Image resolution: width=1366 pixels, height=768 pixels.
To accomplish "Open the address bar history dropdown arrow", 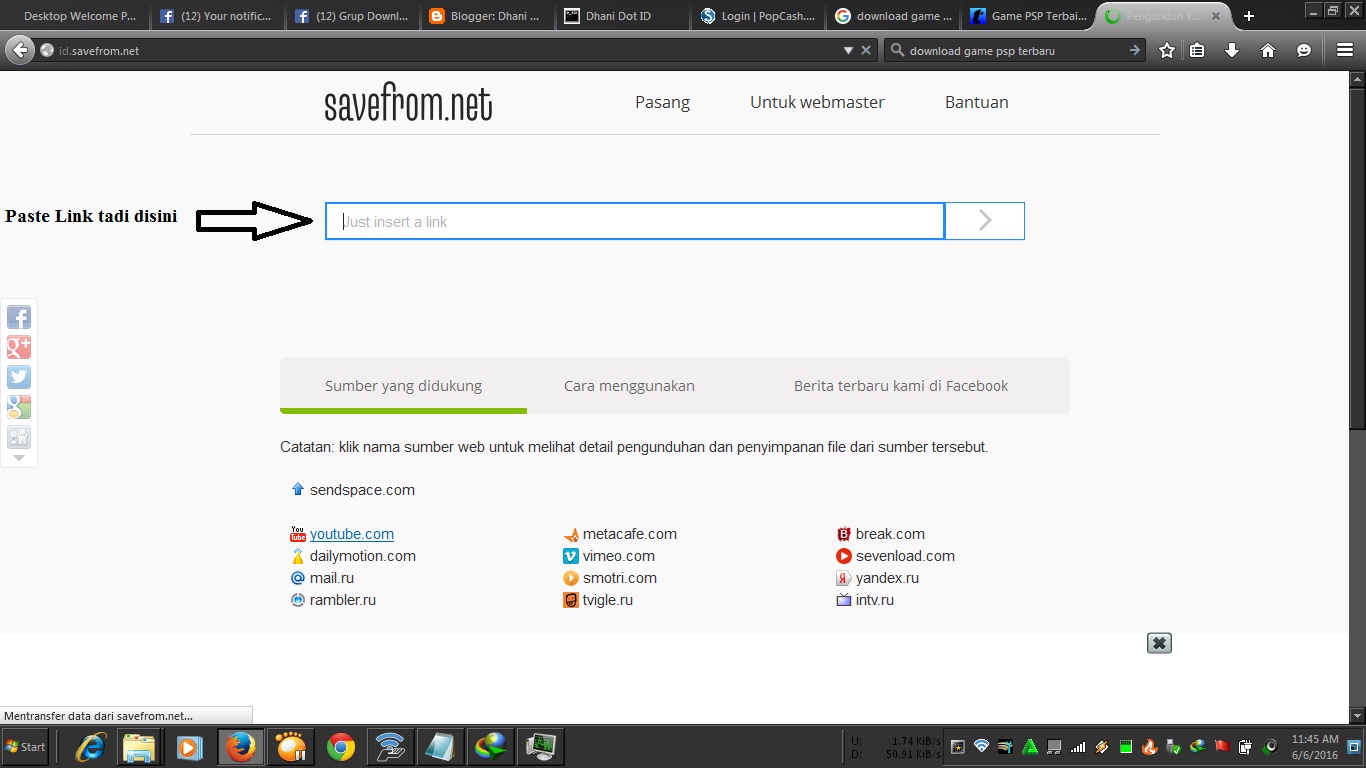I will pyautogui.click(x=848, y=50).
